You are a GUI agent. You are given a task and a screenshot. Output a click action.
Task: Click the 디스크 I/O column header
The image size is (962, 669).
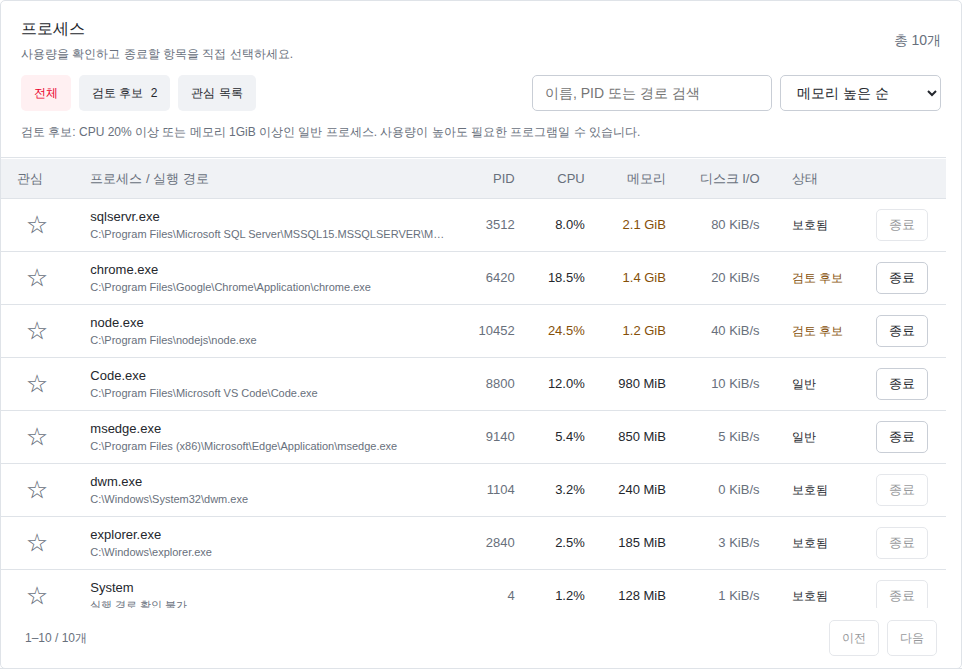[x=729, y=179]
